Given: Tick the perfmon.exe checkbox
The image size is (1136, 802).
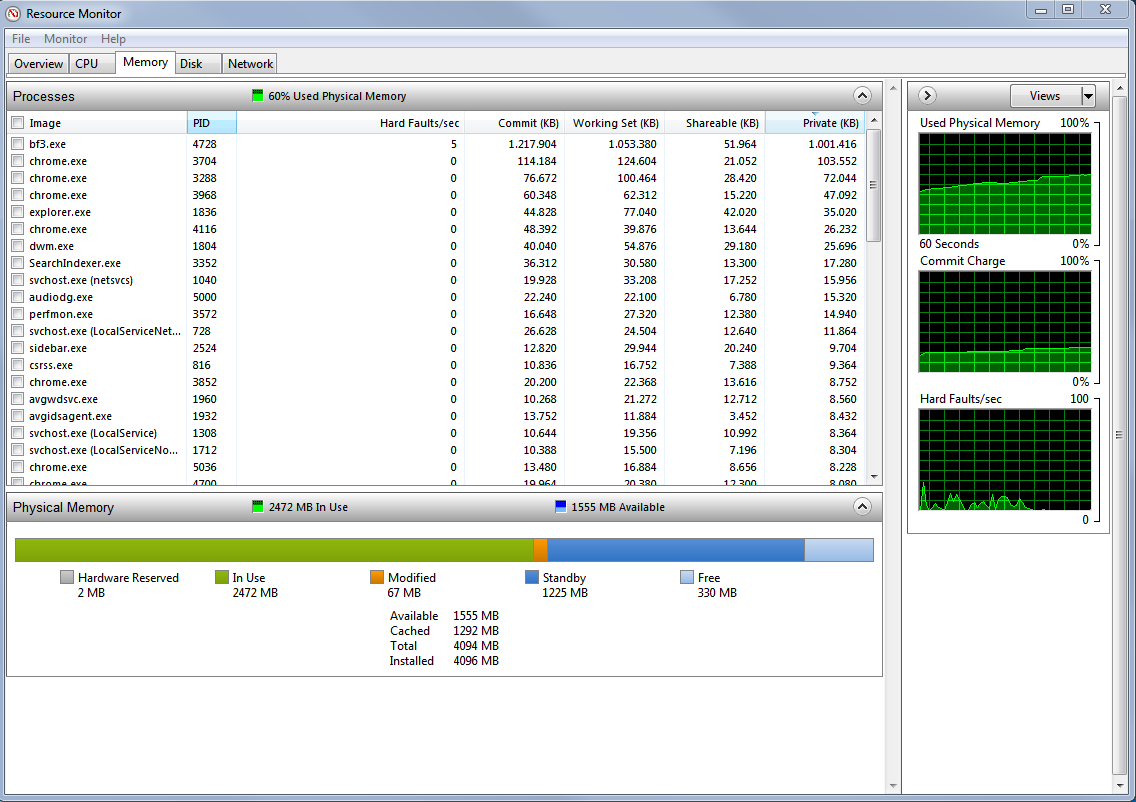Looking at the screenshot, I should click(18, 314).
